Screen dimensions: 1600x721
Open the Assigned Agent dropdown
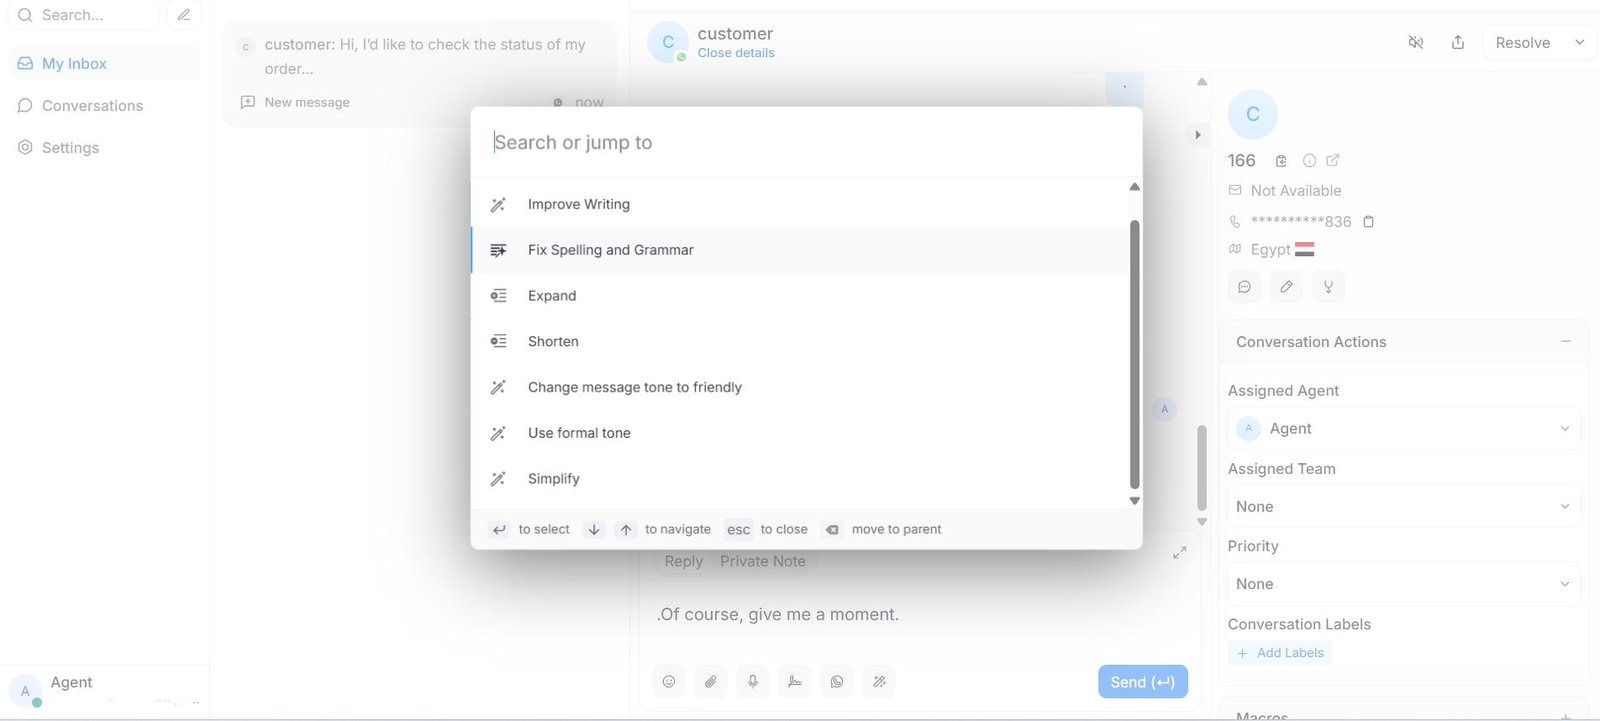click(1403, 429)
